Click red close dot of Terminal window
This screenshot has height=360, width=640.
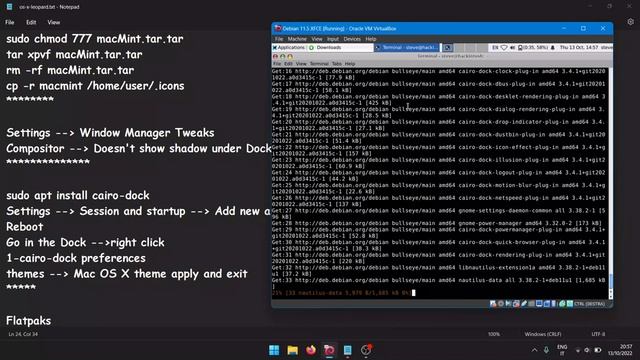(275, 57)
